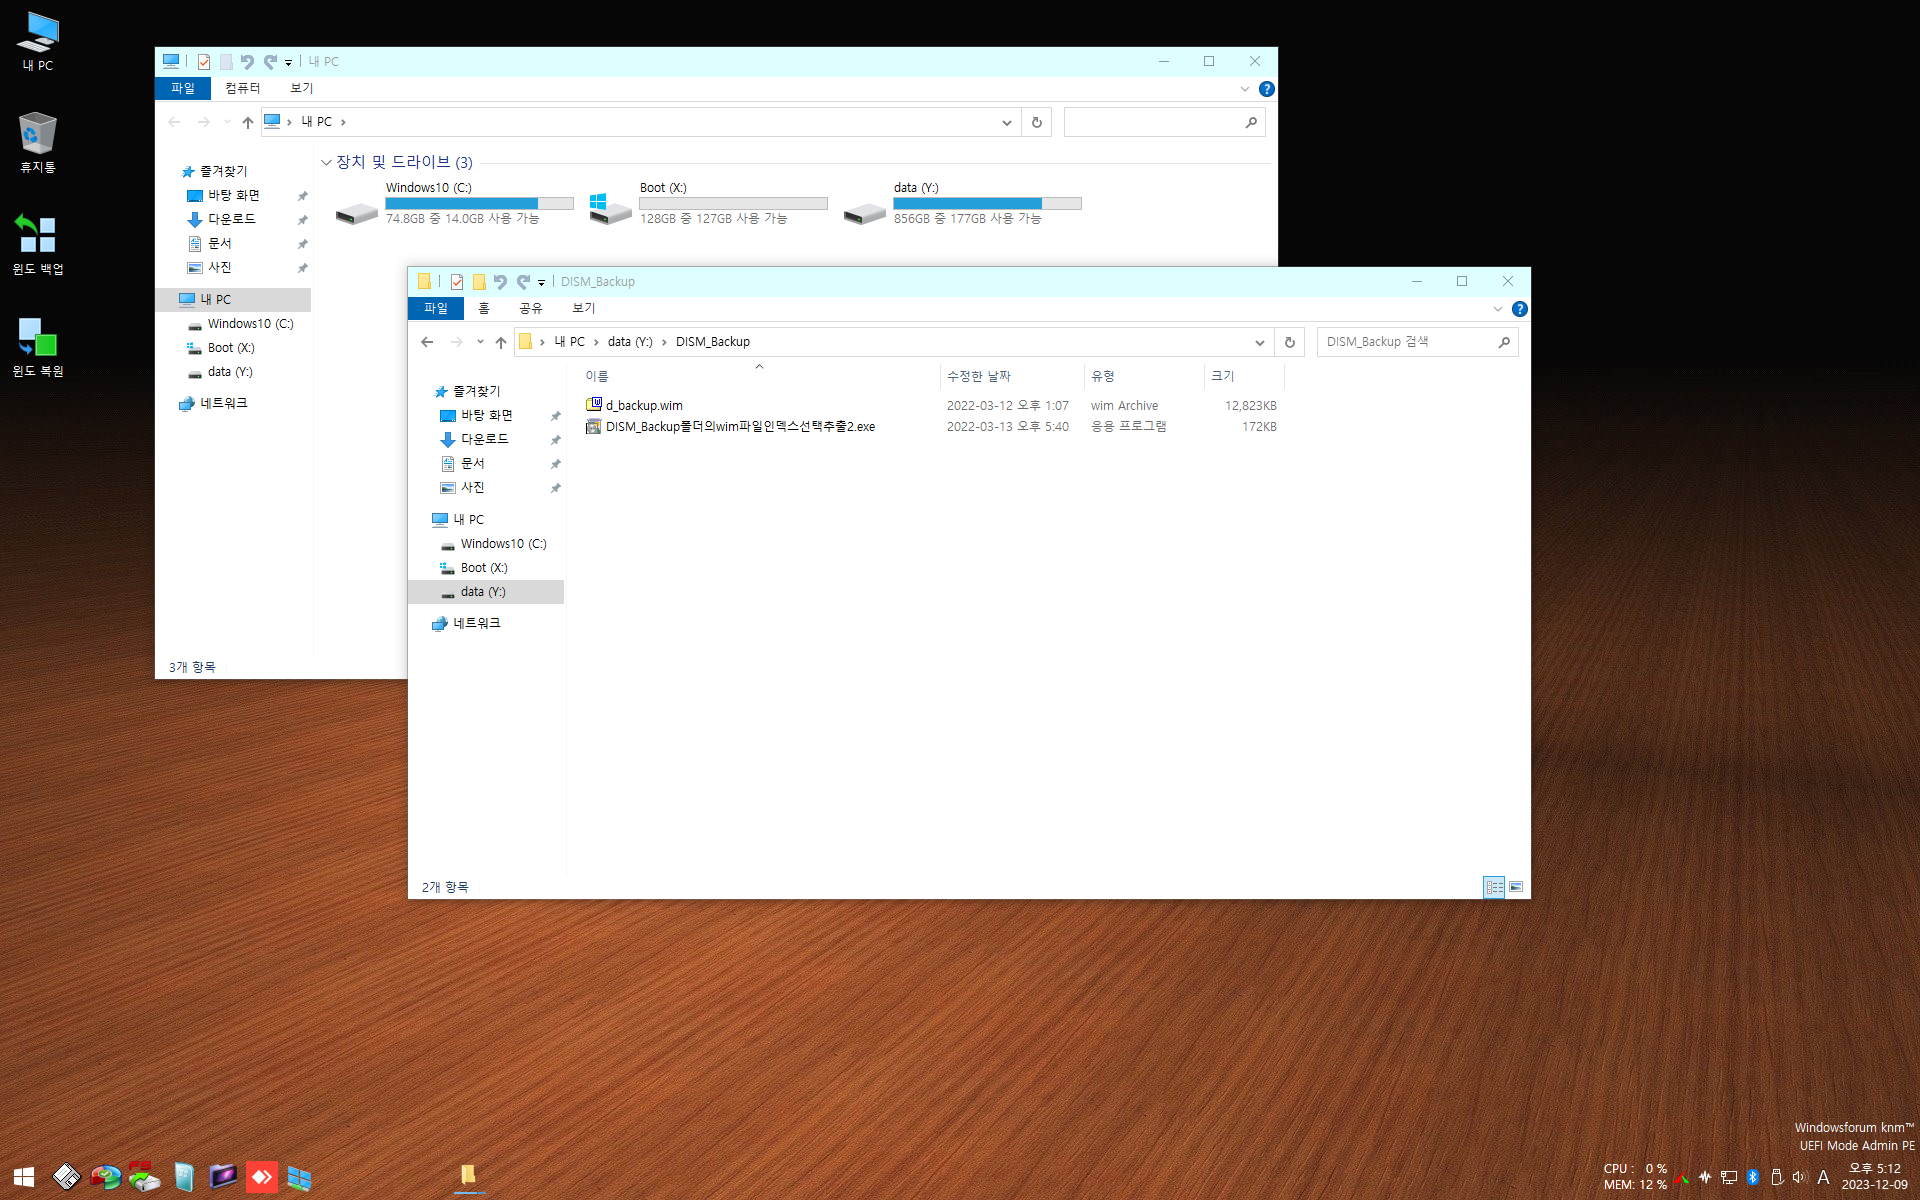Select 내 PC desktop shortcut icon
This screenshot has width=1920, height=1200.
coord(38,41)
